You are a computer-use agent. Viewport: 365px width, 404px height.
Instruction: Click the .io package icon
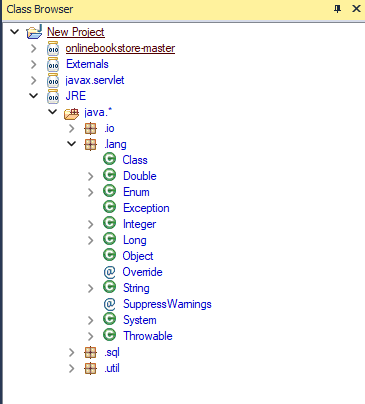90,128
